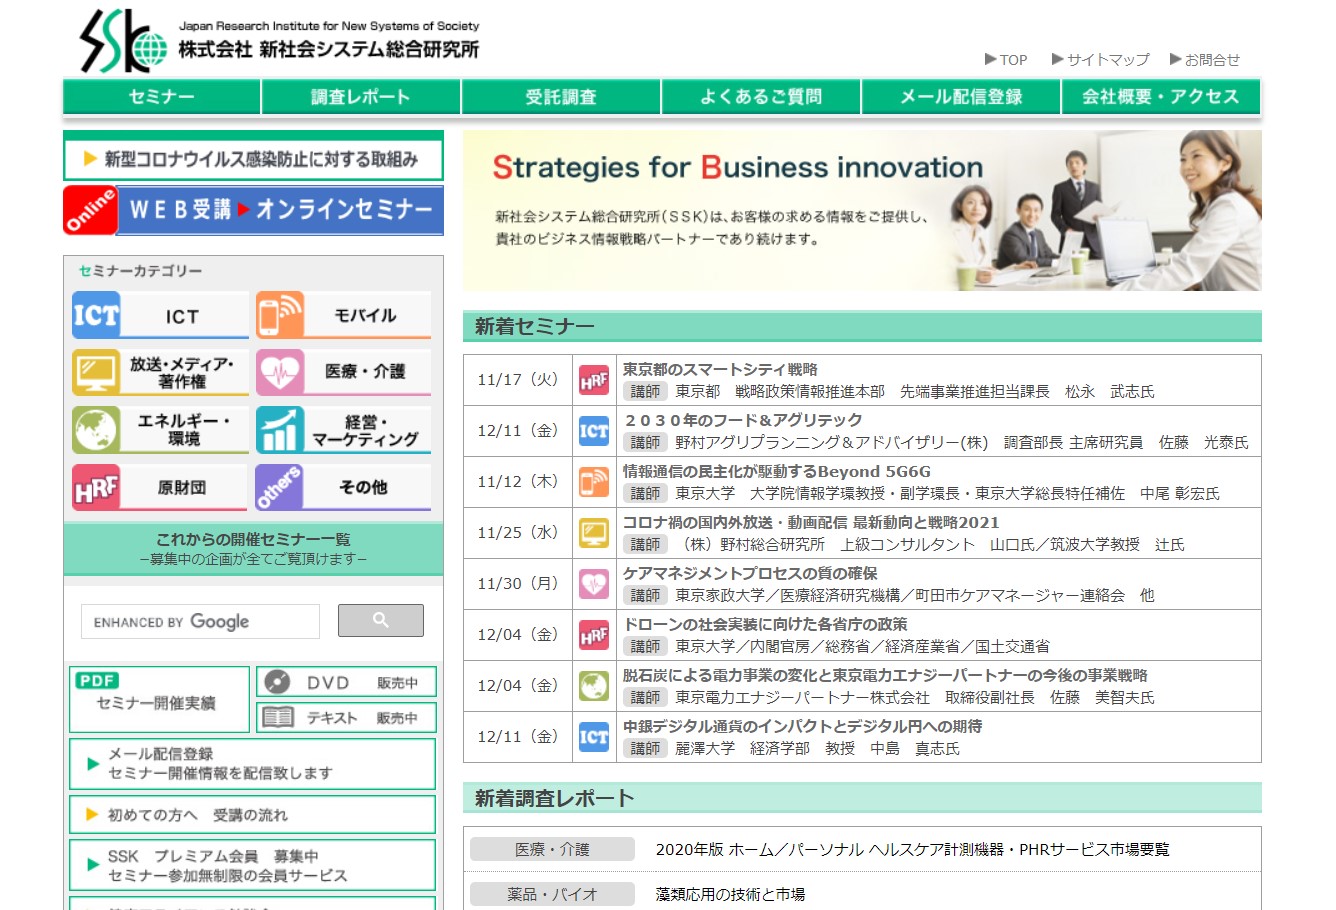Click the Strategies for Business innovation banner
Screen dimensions: 1336x910
(x=862, y=210)
